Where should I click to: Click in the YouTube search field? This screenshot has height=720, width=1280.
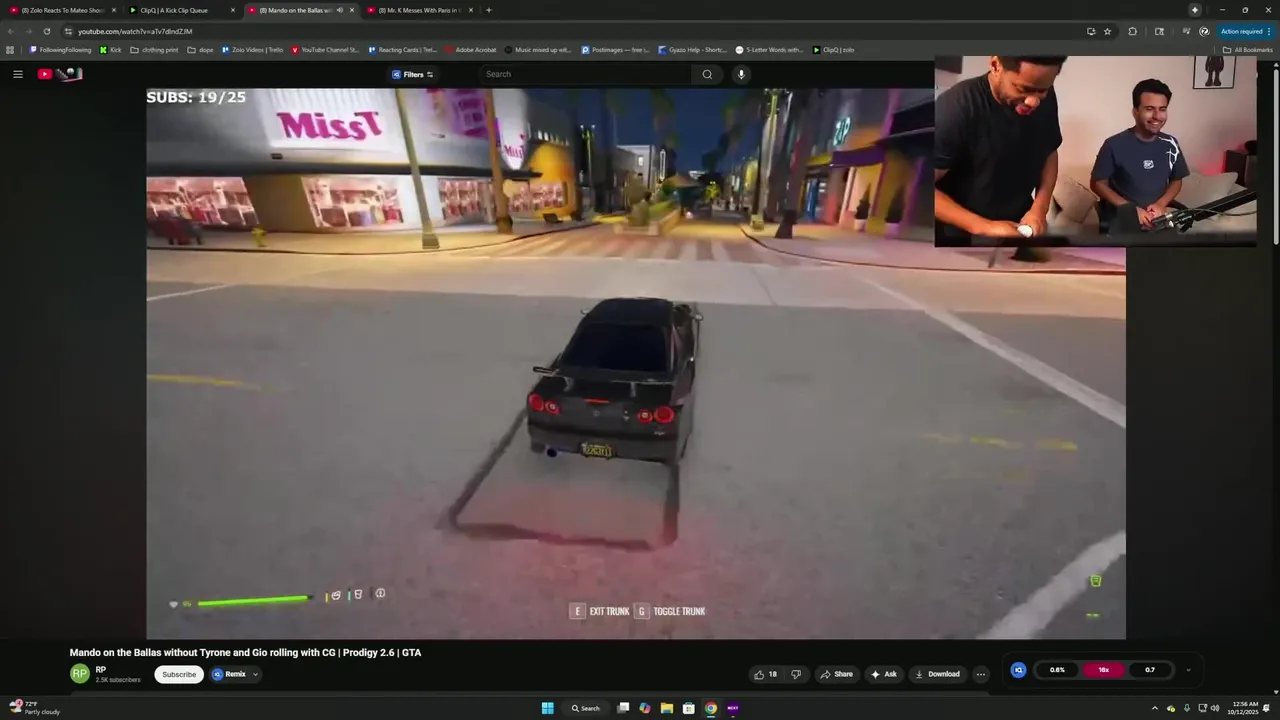[x=585, y=74]
